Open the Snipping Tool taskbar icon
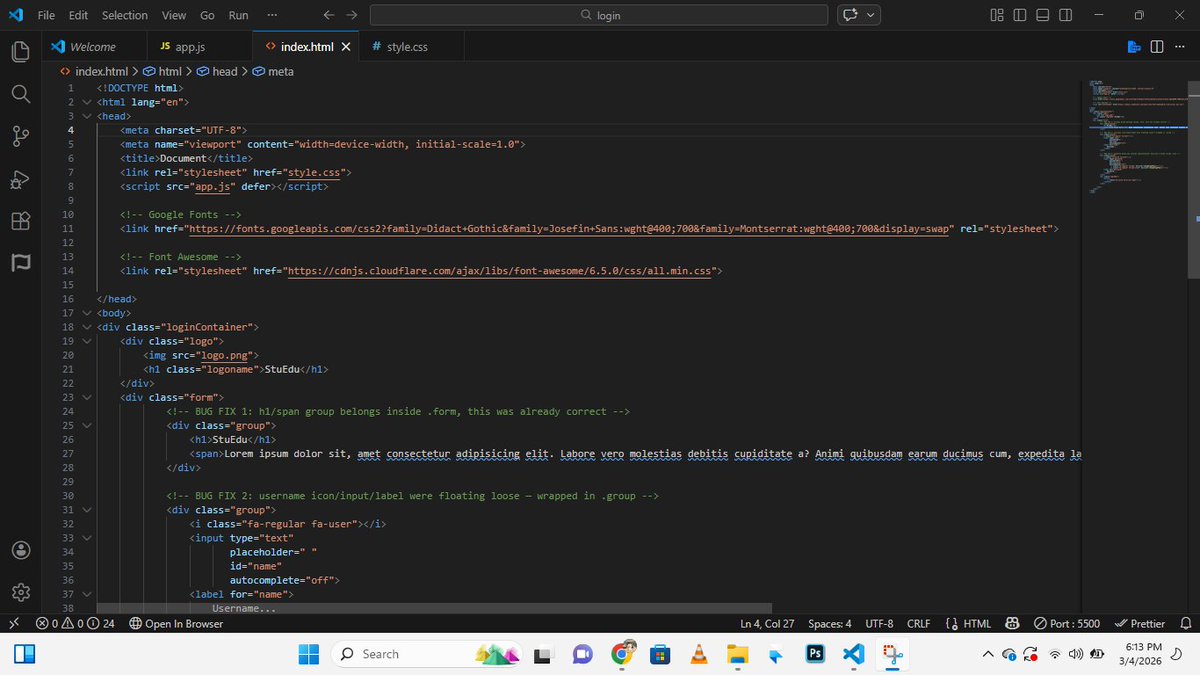The width and height of the screenshot is (1200, 675). tap(892, 654)
